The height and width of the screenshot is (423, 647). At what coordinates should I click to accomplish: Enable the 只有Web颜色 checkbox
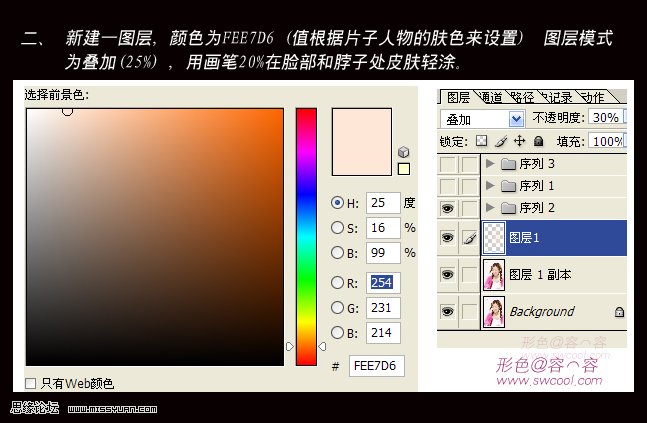[x=31, y=382]
